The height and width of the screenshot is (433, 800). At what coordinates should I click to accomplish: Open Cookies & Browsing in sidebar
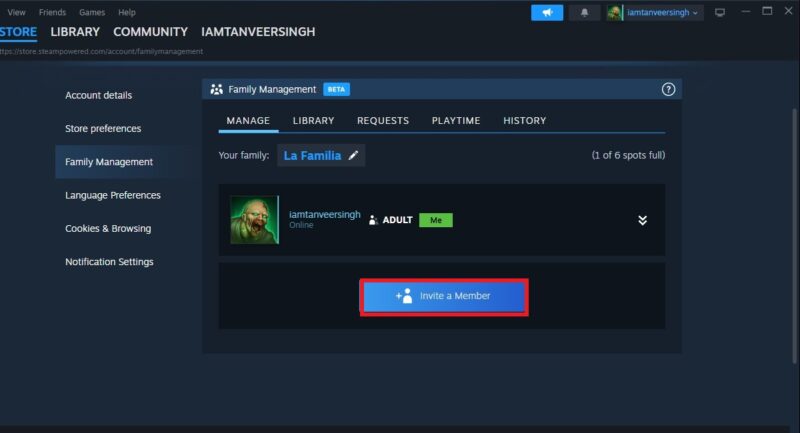pos(108,228)
